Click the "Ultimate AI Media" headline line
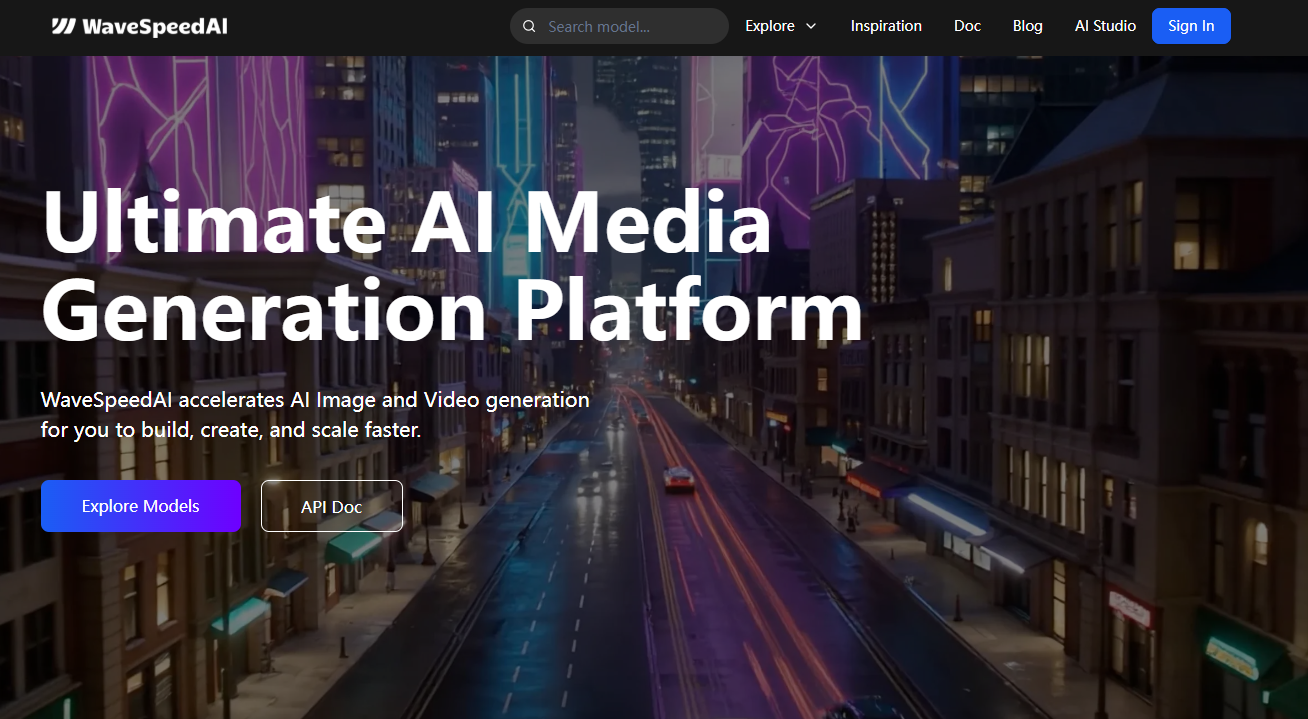Screen dimensions: 1308x719 (x=406, y=221)
